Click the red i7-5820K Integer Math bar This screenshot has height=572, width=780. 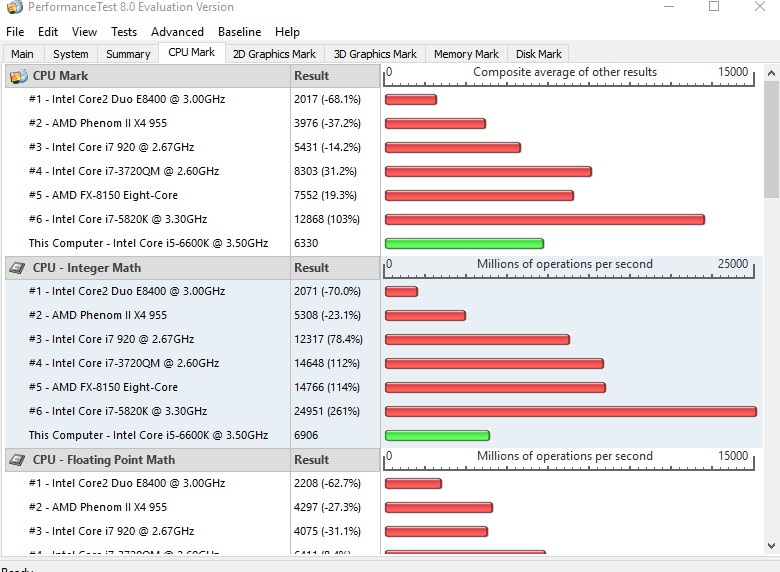coord(571,411)
